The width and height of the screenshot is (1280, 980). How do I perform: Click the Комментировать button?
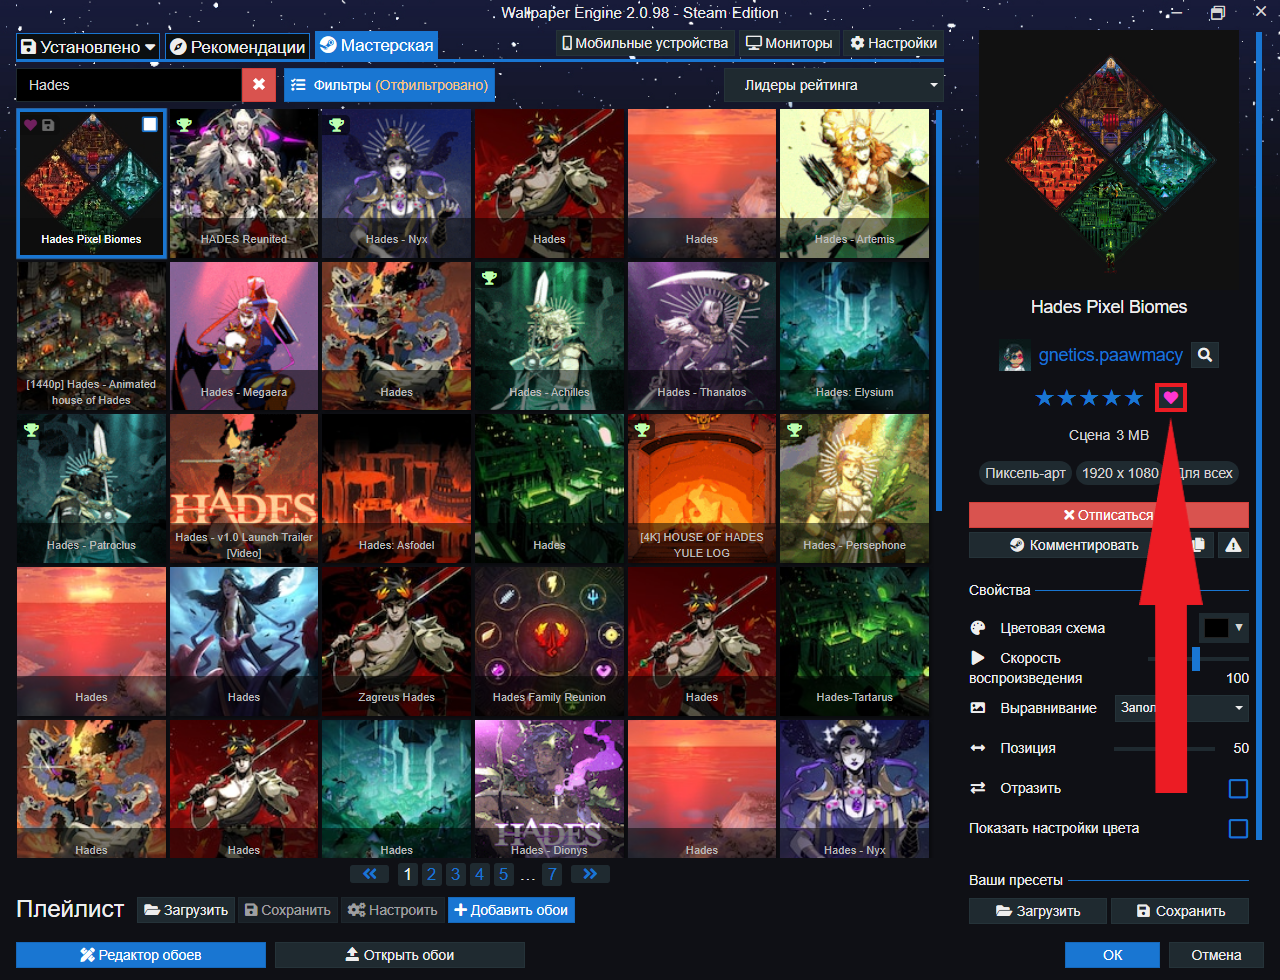pos(1075,545)
